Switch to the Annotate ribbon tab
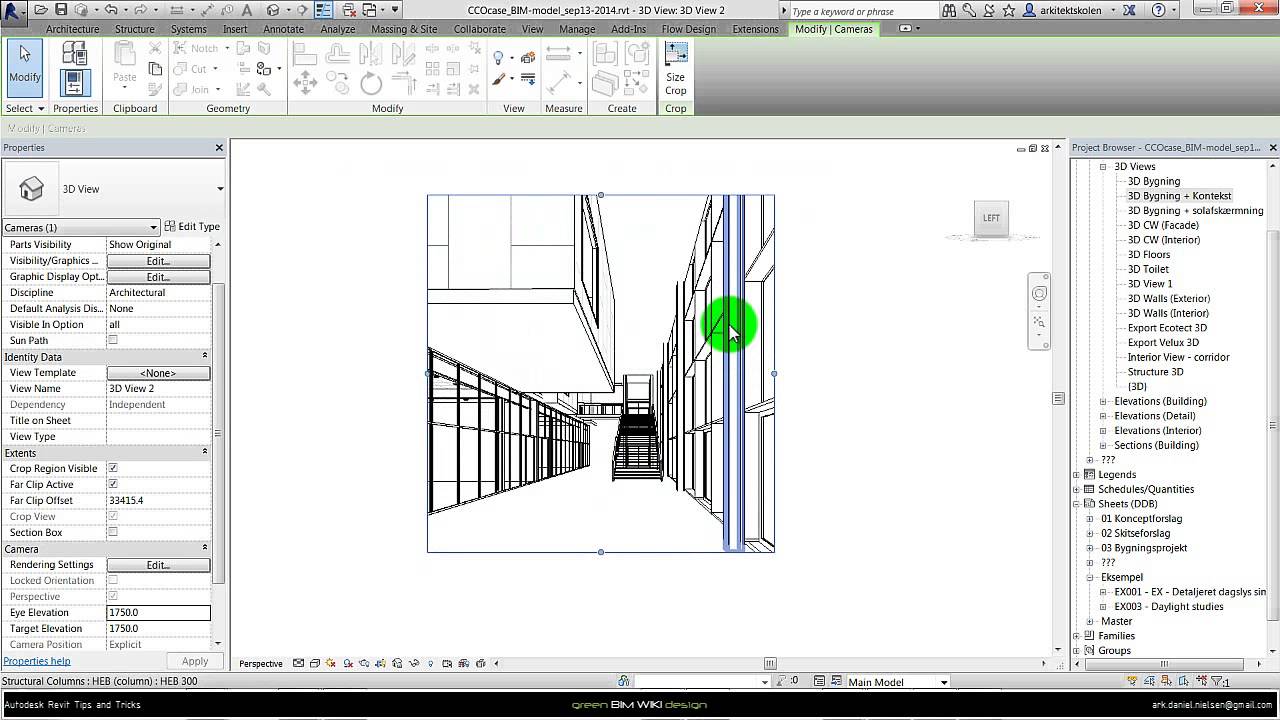Screen dimensions: 1280x720 (283, 29)
